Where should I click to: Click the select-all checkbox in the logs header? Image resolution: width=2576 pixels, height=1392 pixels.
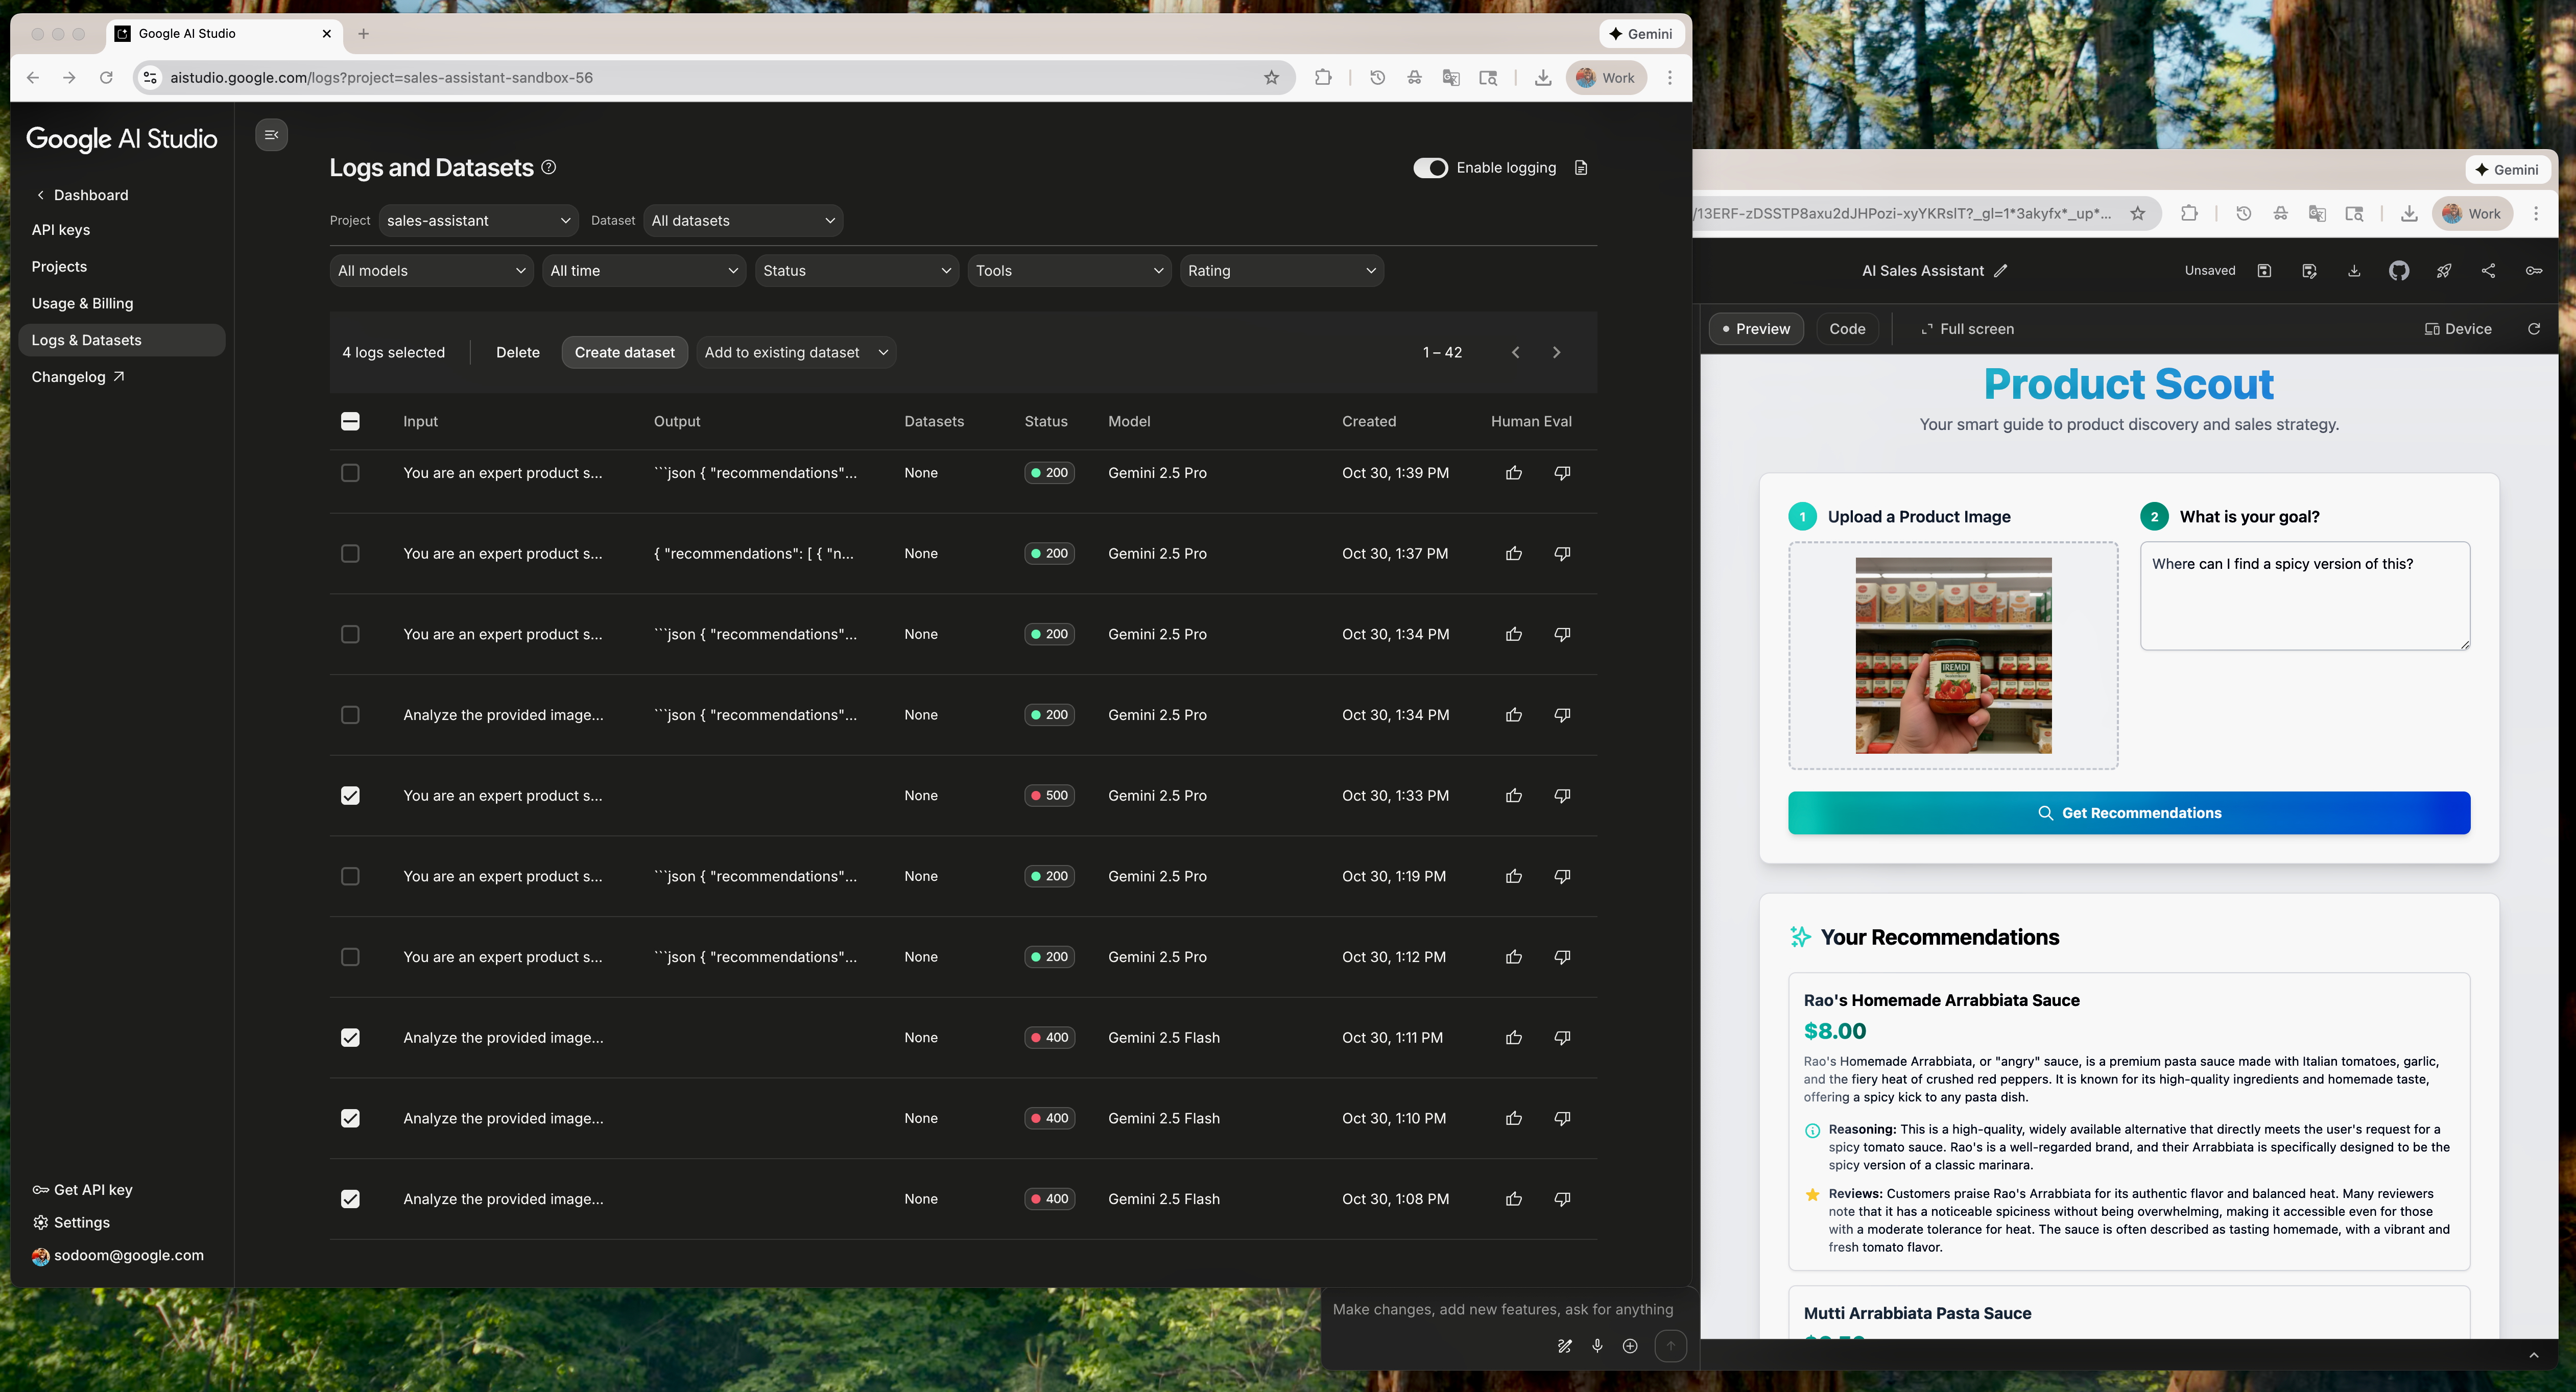point(350,421)
